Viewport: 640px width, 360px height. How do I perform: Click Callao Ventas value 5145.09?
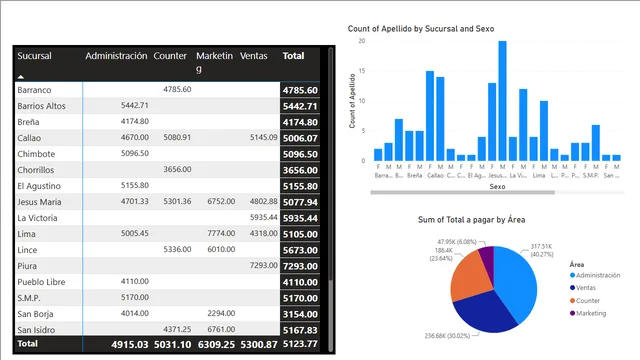pyautogui.click(x=264, y=137)
